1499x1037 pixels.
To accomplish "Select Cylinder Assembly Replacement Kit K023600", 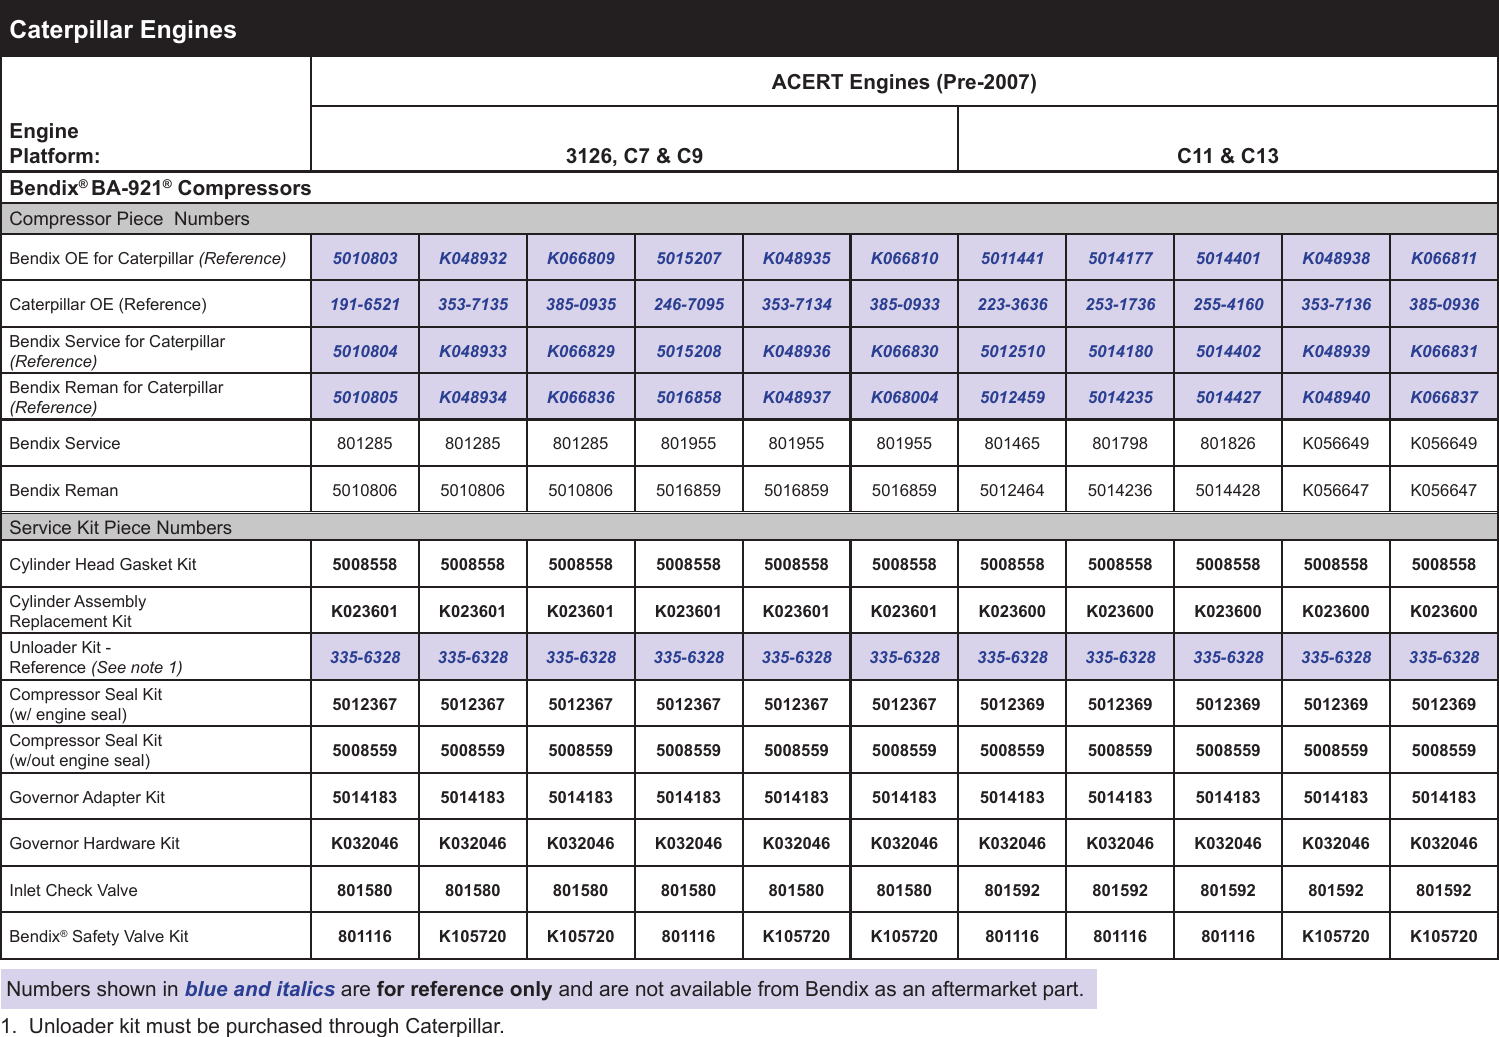I will [x=1013, y=610].
